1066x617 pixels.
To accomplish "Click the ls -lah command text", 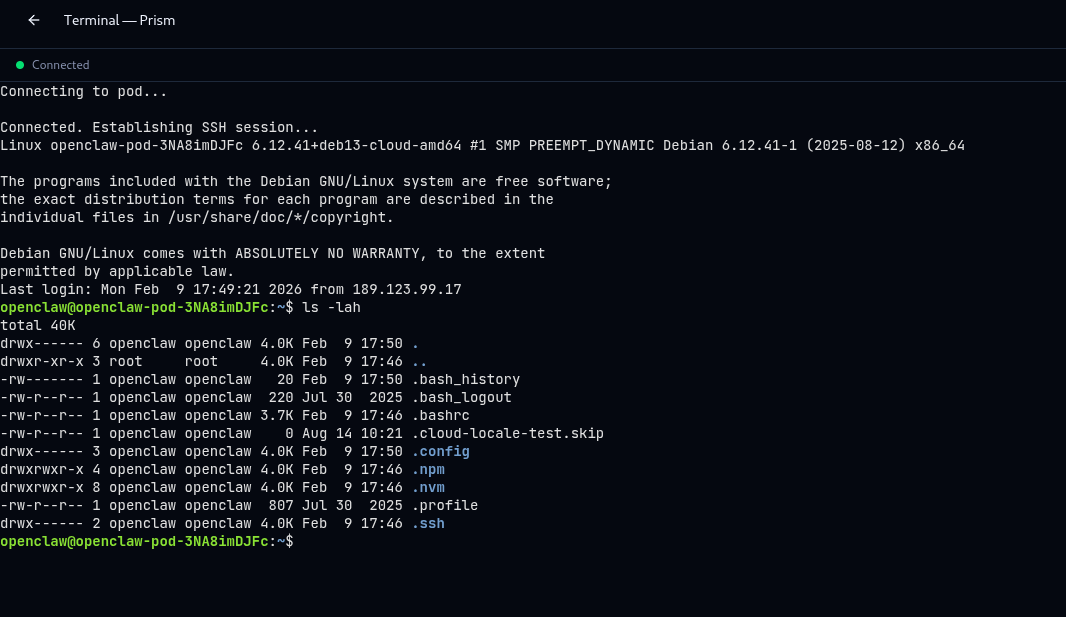I will 333,307.
